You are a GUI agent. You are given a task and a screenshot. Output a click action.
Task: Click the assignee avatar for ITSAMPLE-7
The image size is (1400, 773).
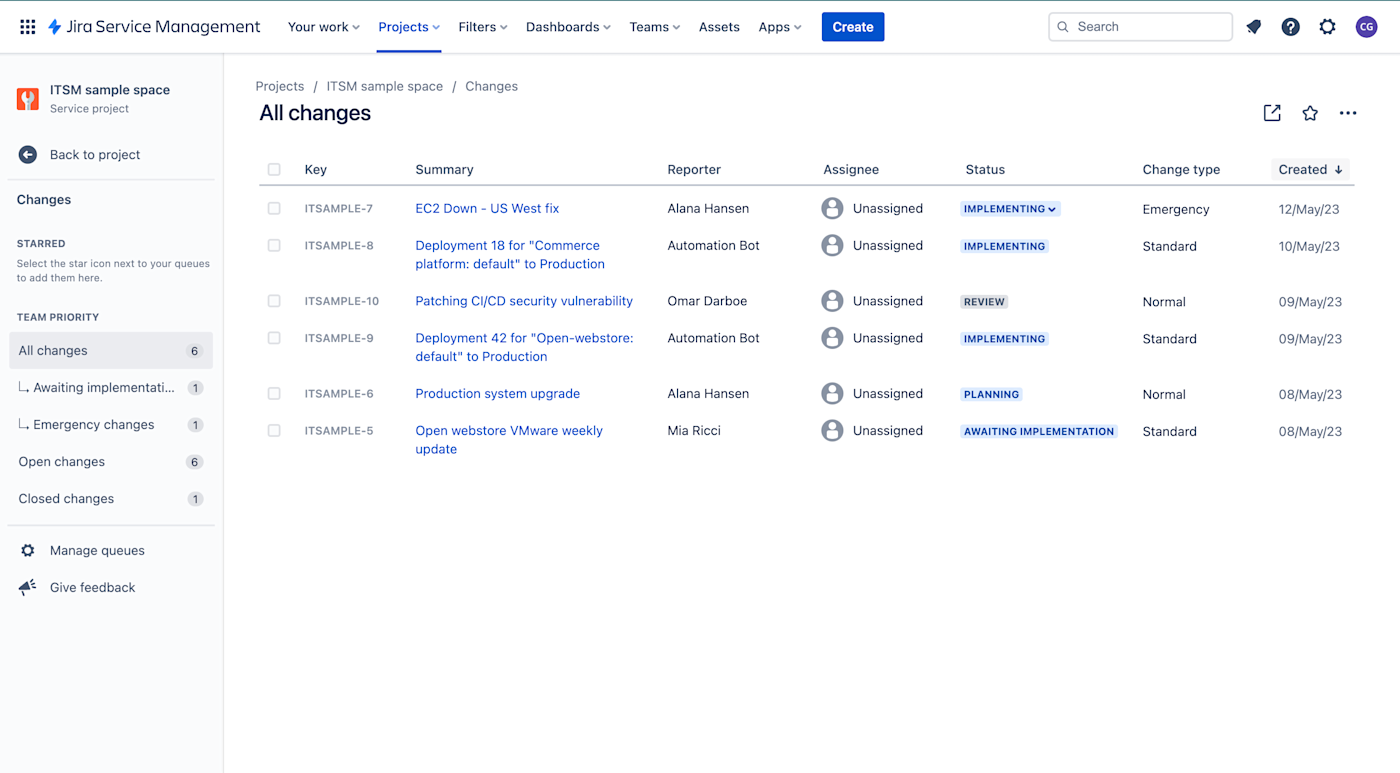click(832, 208)
